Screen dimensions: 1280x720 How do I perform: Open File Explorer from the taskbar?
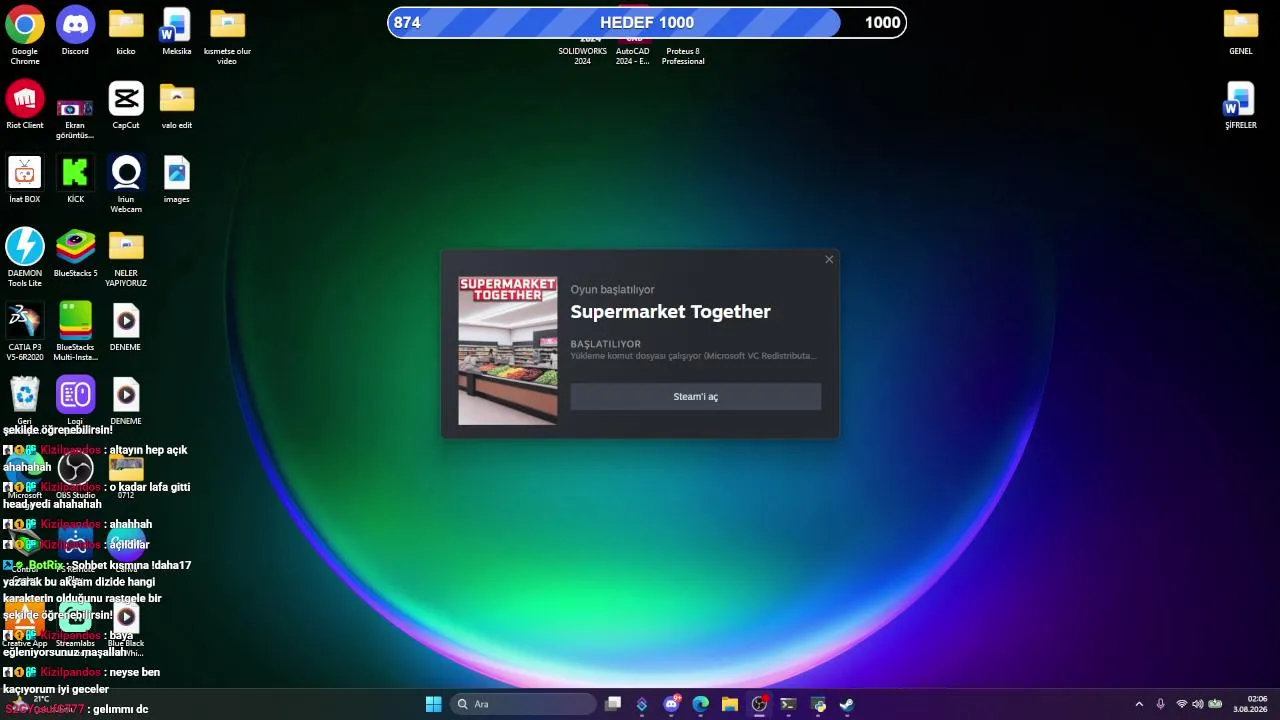pos(730,704)
